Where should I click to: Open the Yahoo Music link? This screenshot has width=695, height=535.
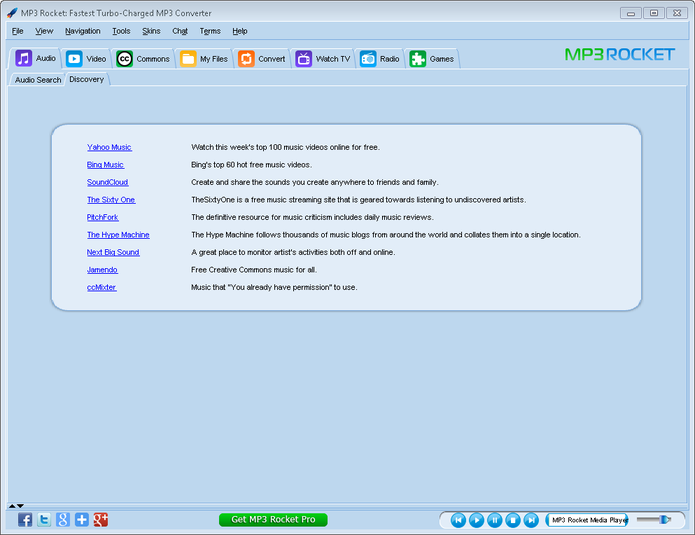(109, 147)
